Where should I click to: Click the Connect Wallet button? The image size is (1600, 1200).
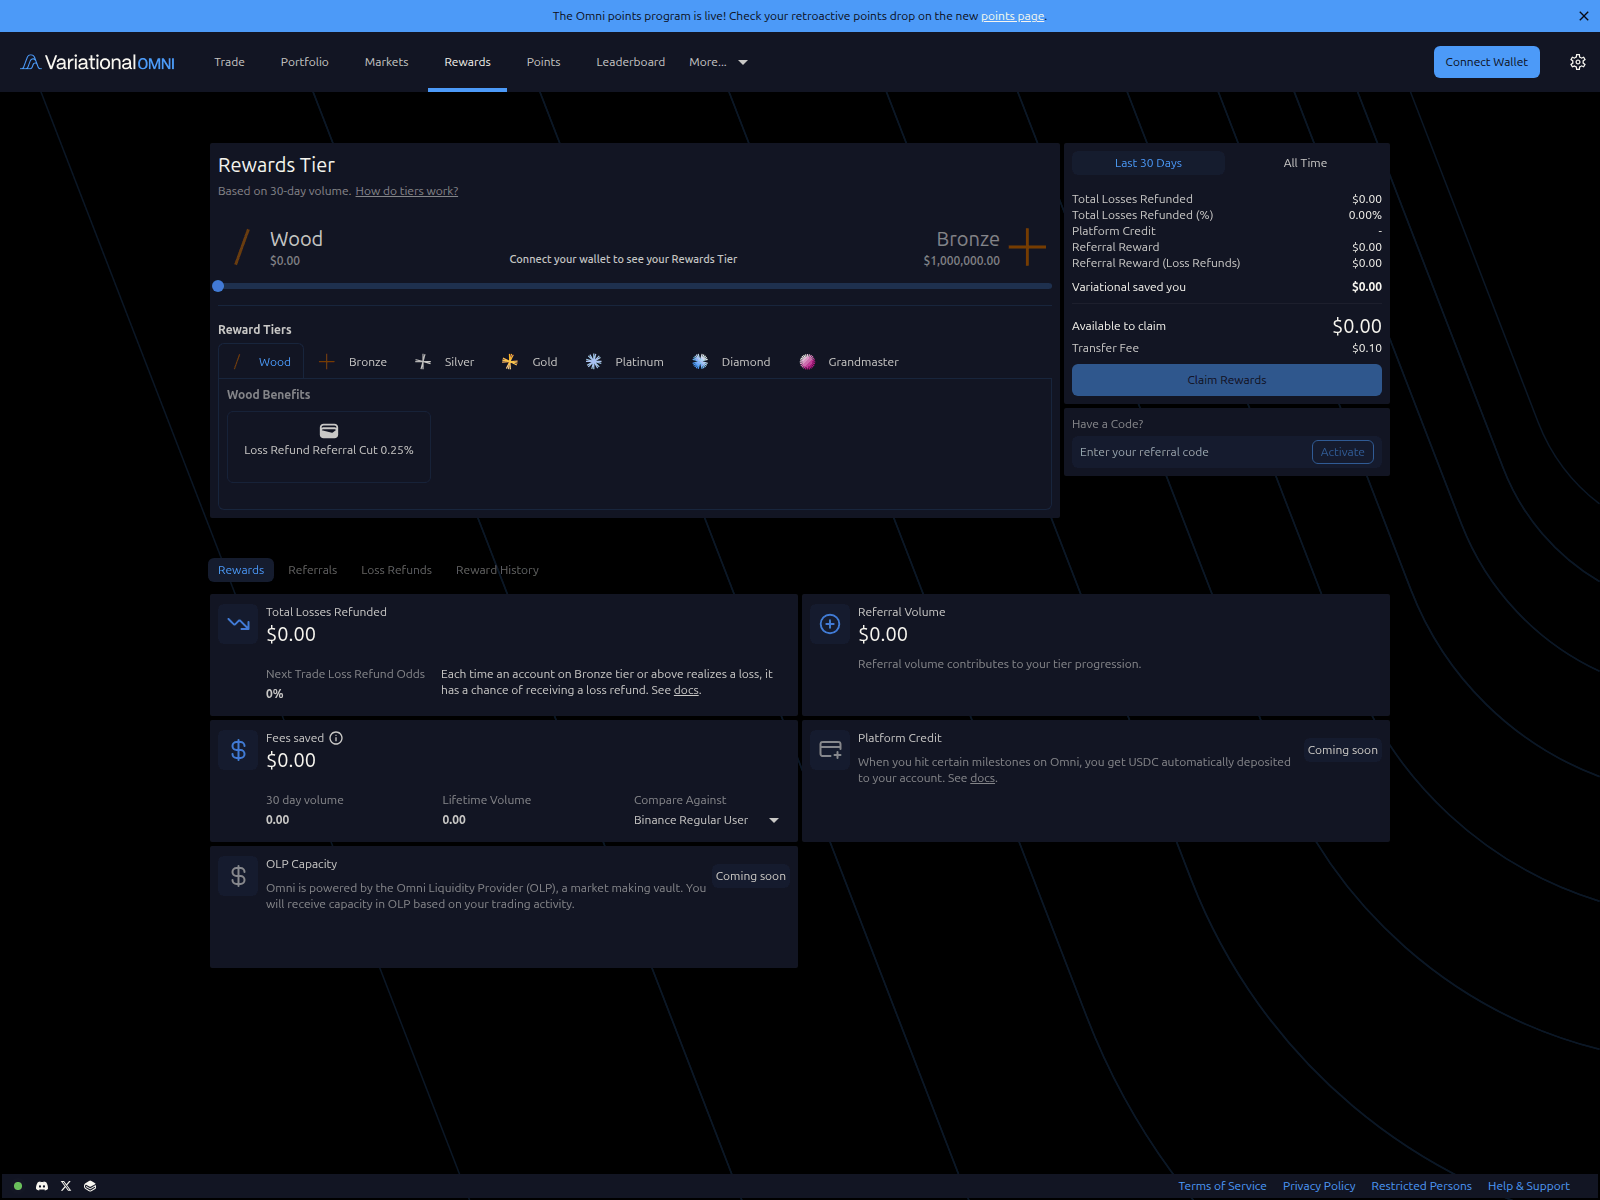pos(1486,62)
